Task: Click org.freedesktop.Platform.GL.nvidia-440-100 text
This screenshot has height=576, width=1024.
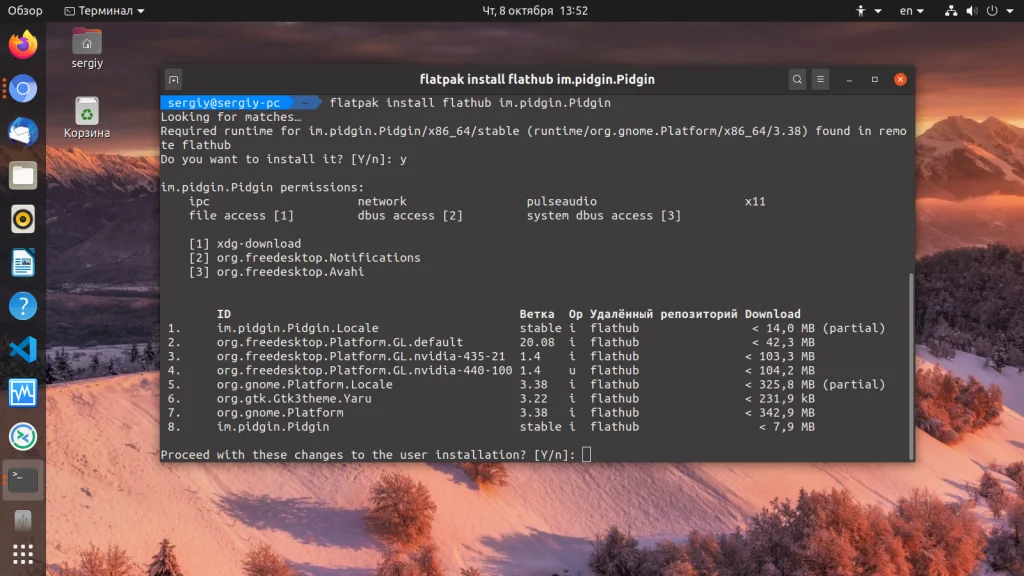Action: pos(364,370)
